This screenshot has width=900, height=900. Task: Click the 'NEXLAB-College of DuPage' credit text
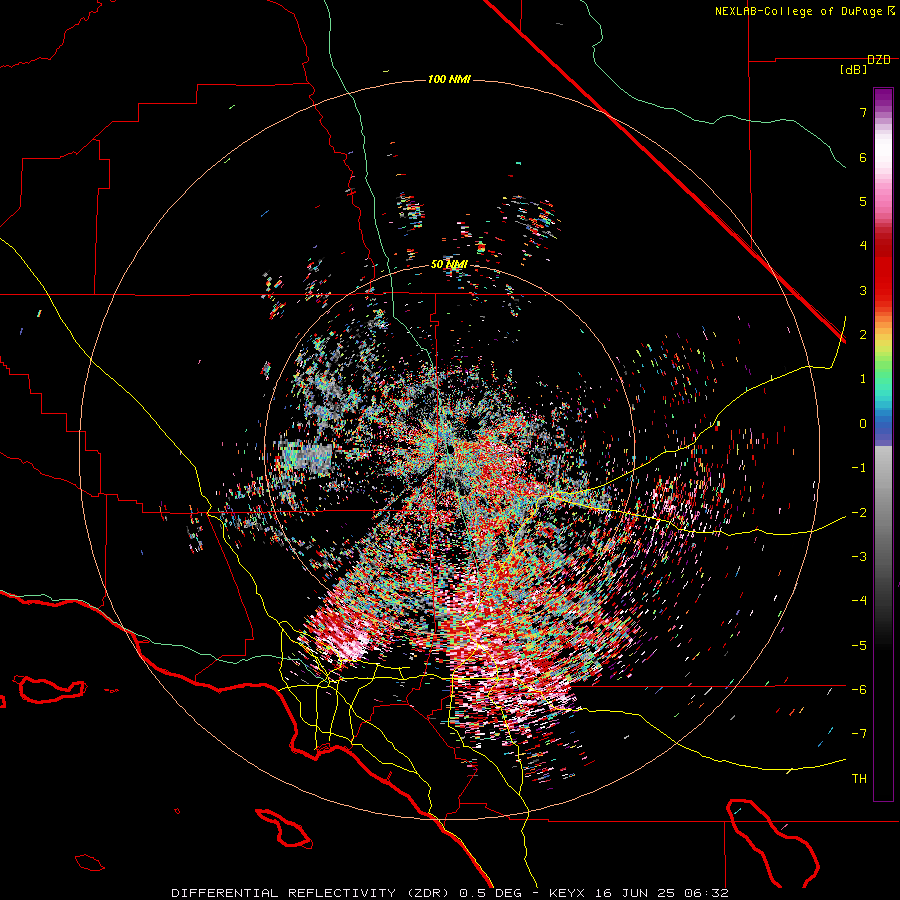tap(798, 11)
